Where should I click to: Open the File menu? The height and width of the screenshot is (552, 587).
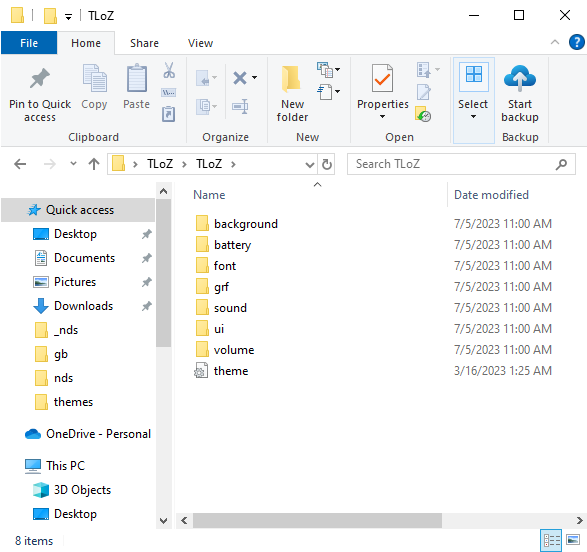click(x=29, y=43)
